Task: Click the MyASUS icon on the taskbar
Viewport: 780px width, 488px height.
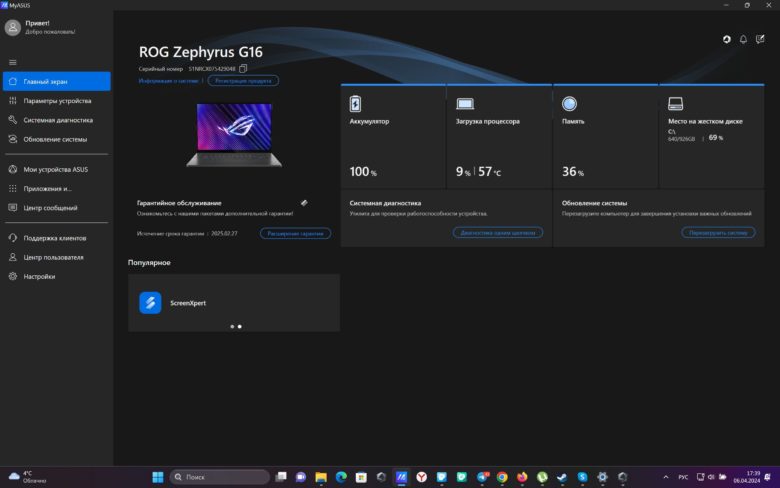Action: pos(401,477)
